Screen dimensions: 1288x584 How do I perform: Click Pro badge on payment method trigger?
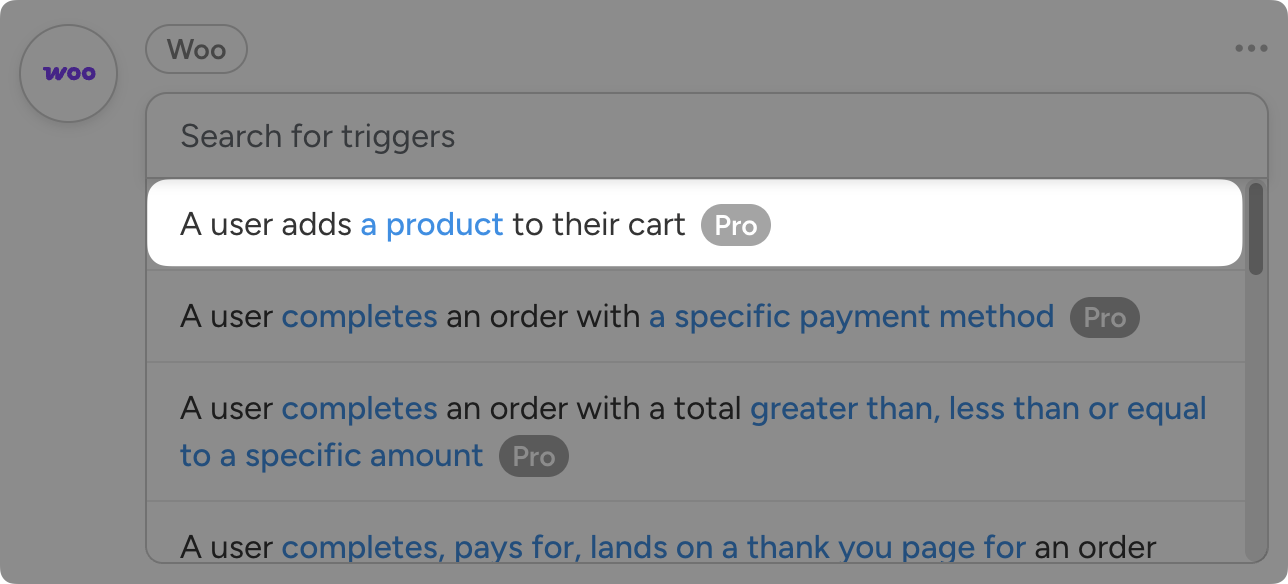[1104, 318]
